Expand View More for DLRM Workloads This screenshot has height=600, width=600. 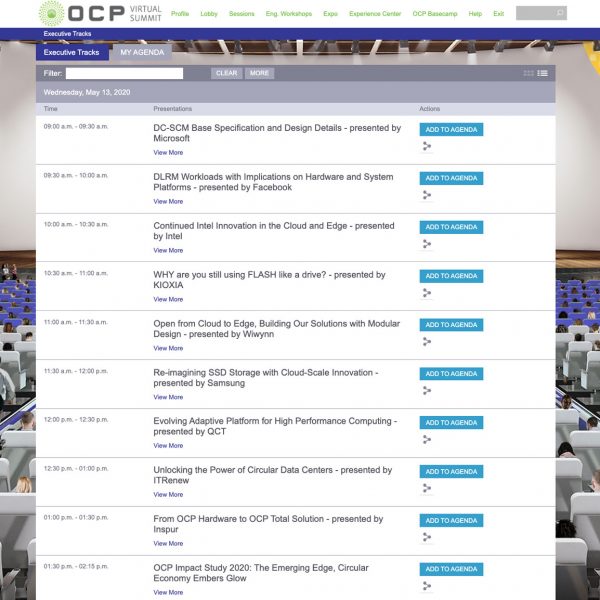(x=168, y=201)
